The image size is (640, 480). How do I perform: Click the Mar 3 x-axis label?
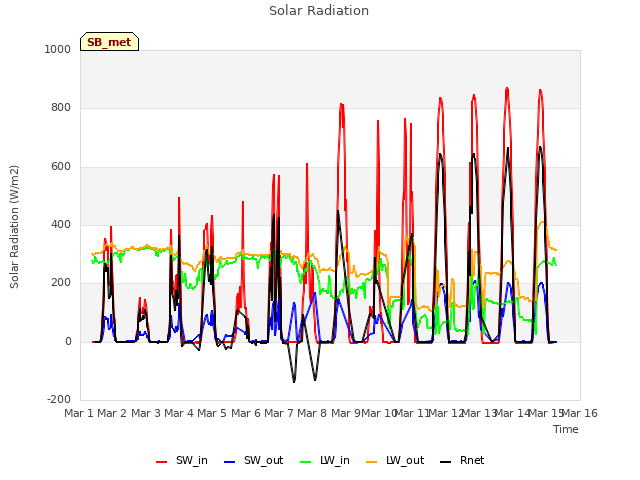pos(146,413)
